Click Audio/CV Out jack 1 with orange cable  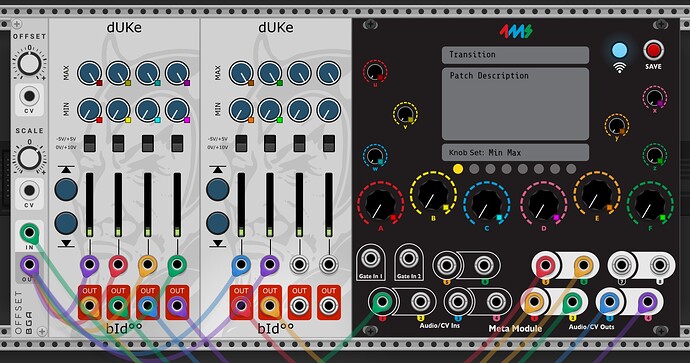[x=534, y=302]
